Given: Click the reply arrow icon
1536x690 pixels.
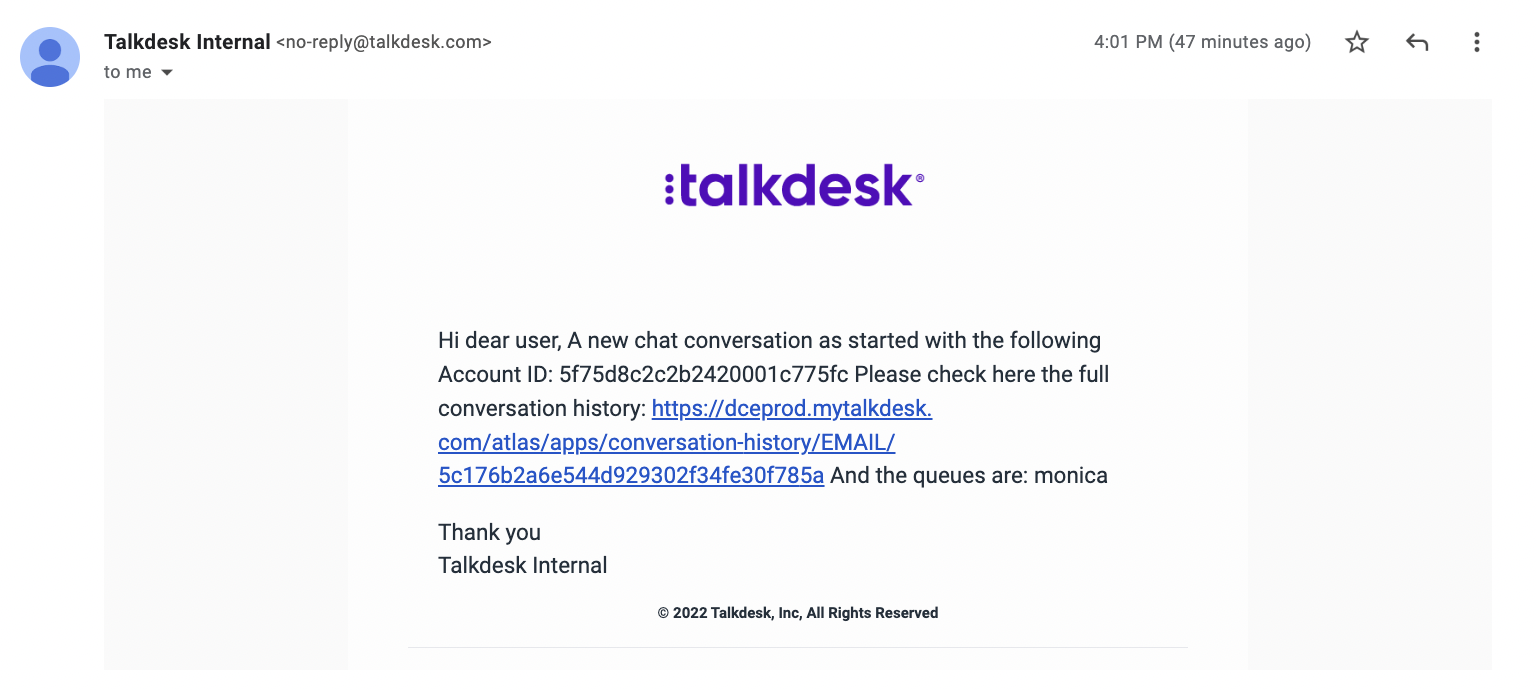Looking at the screenshot, I should click(x=1417, y=42).
